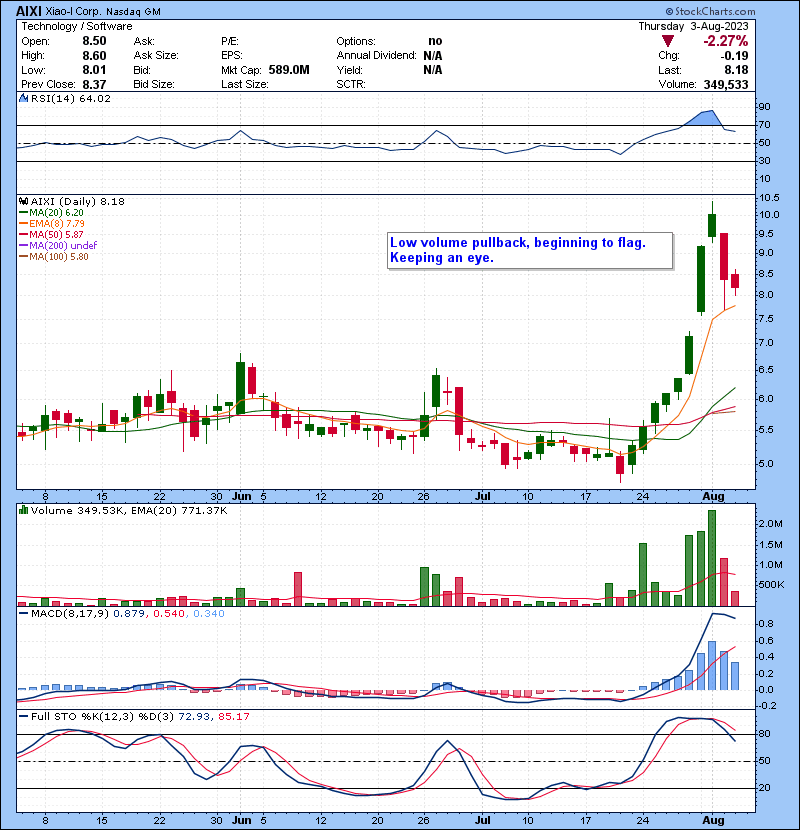Click the 'Jun' label on the price chart axis
The height and width of the screenshot is (830, 800).
[x=242, y=497]
